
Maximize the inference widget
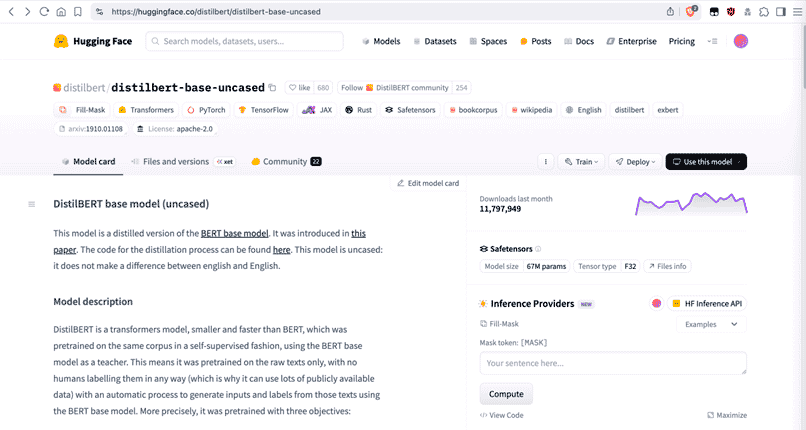(727, 415)
